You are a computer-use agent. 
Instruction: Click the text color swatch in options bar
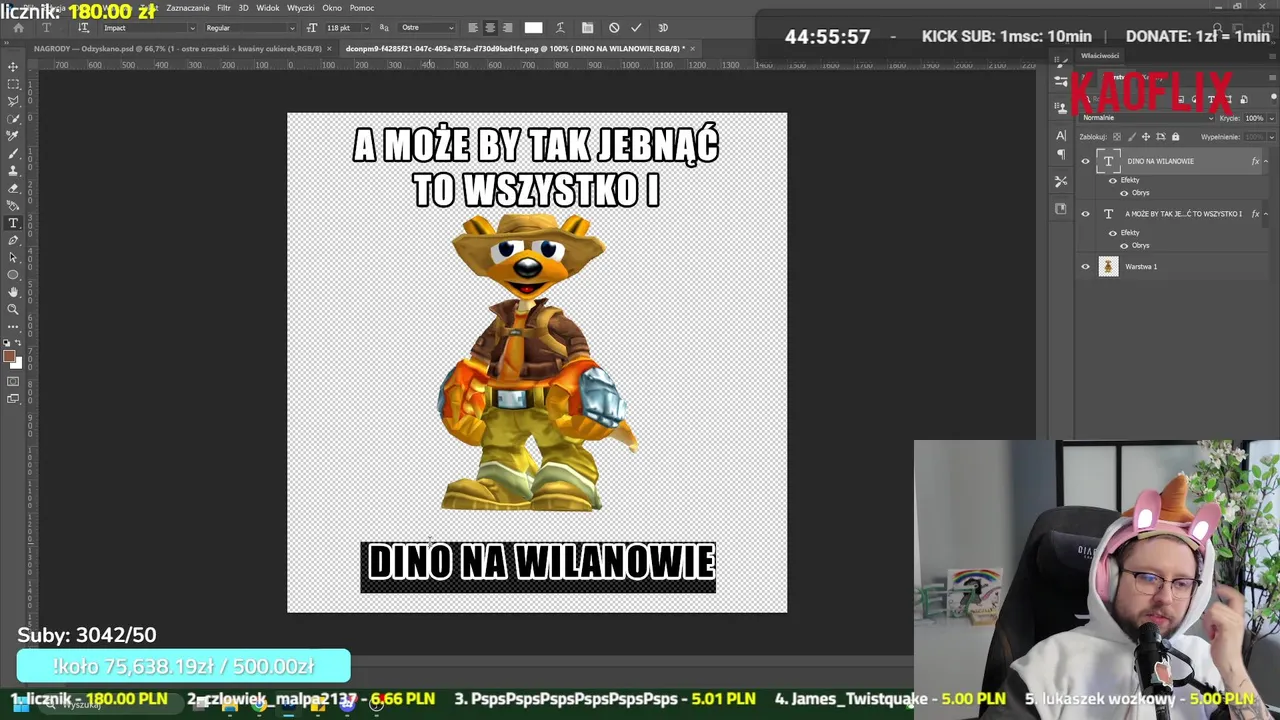coord(533,28)
